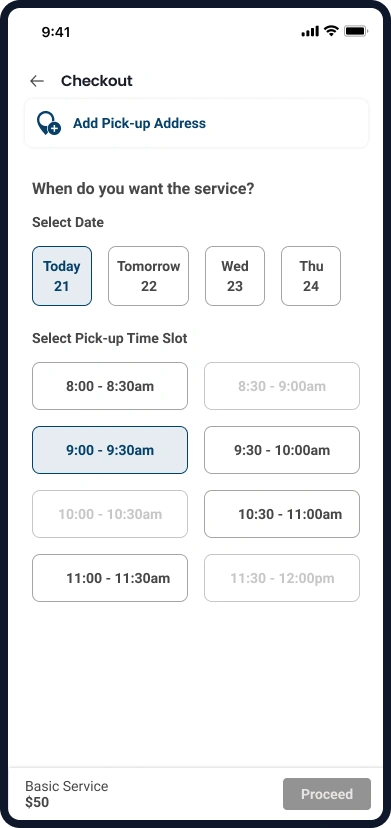Tap the greyed 11:30 - 12:00pm slot
Screen dimensions: 391x828
pyautogui.click(x=282, y=578)
